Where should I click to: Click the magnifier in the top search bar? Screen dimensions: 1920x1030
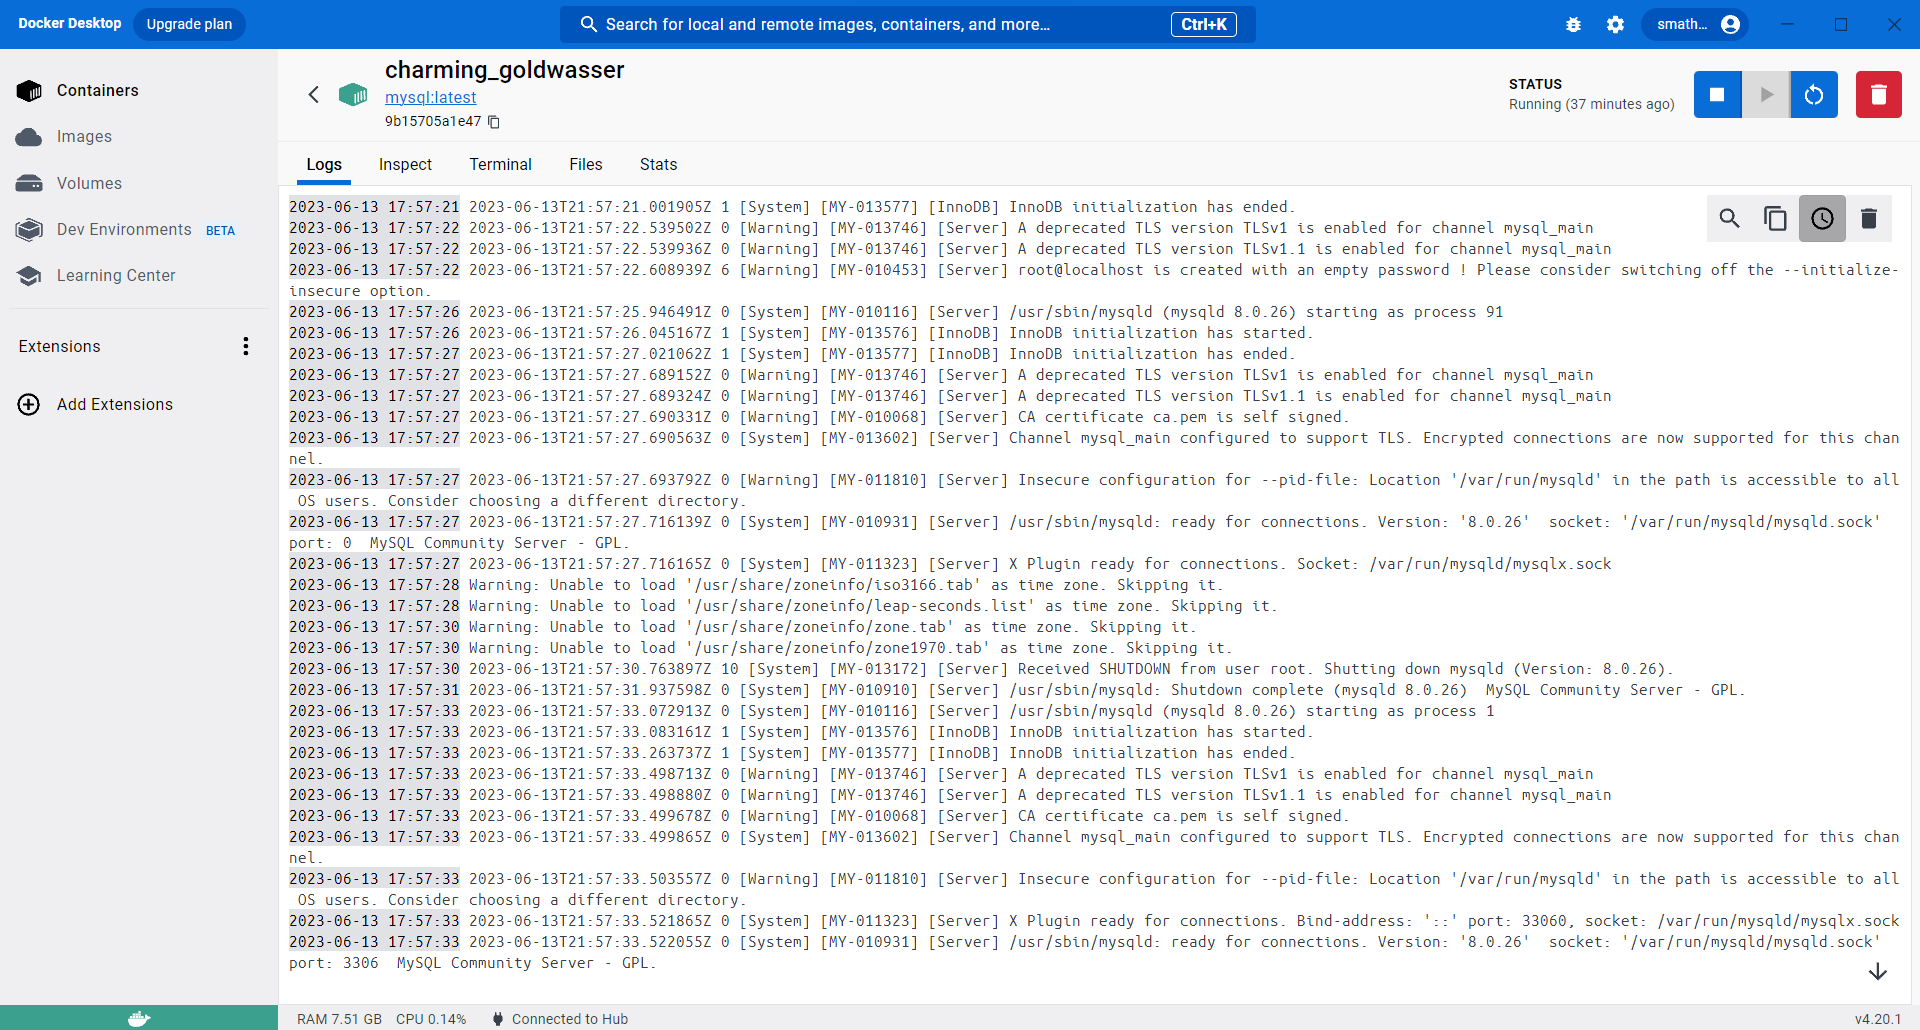point(589,24)
